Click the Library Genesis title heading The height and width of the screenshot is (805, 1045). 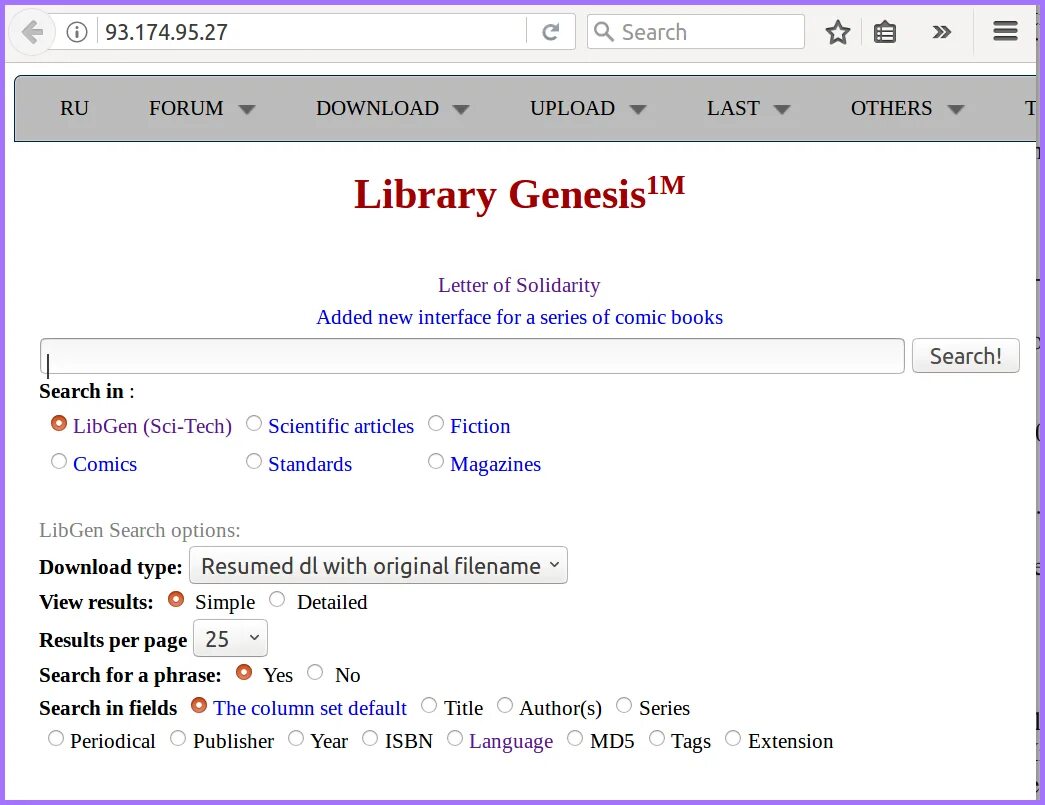pyautogui.click(x=519, y=194)
